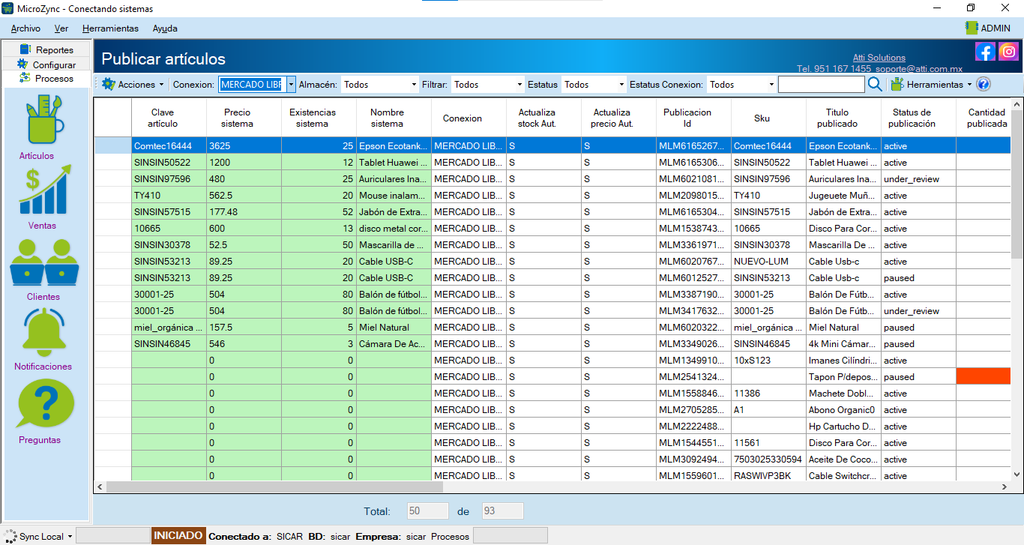Click the horizontal scrollbar right arrow
The height and width of the screenshot is (545, 1024).
coord(1004,487)
